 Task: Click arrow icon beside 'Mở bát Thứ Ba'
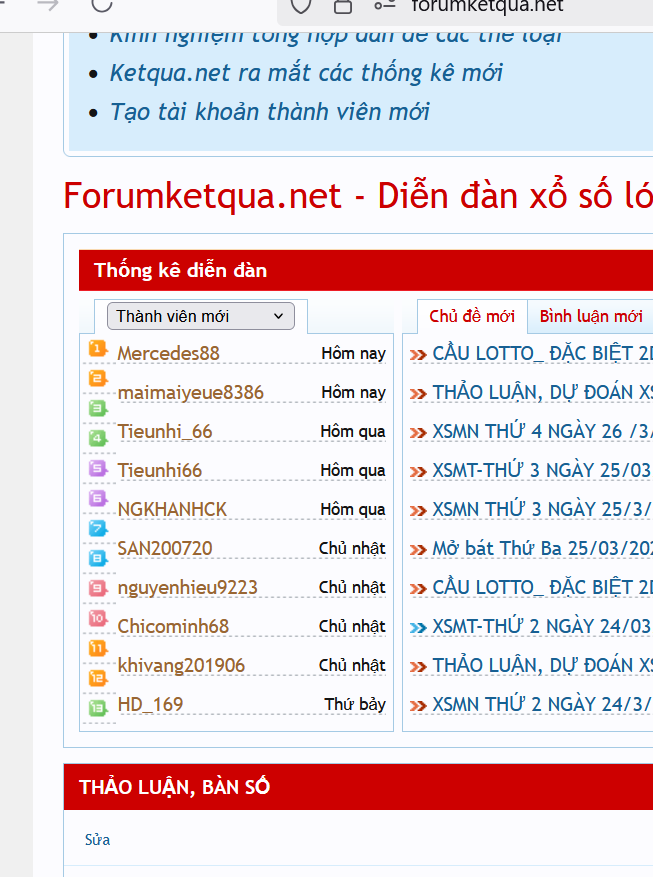click(x=418, y=550)
